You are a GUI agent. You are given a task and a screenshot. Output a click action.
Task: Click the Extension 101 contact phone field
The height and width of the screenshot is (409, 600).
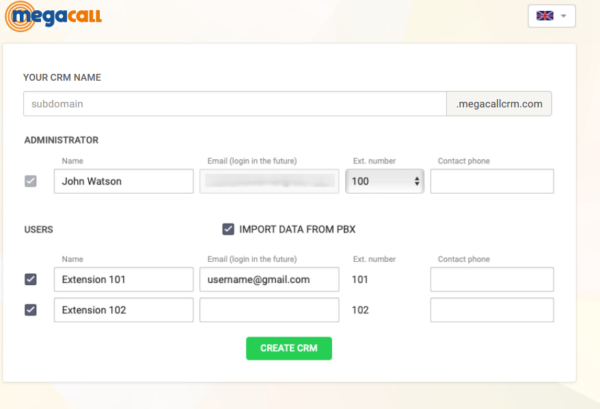[491, 280]
